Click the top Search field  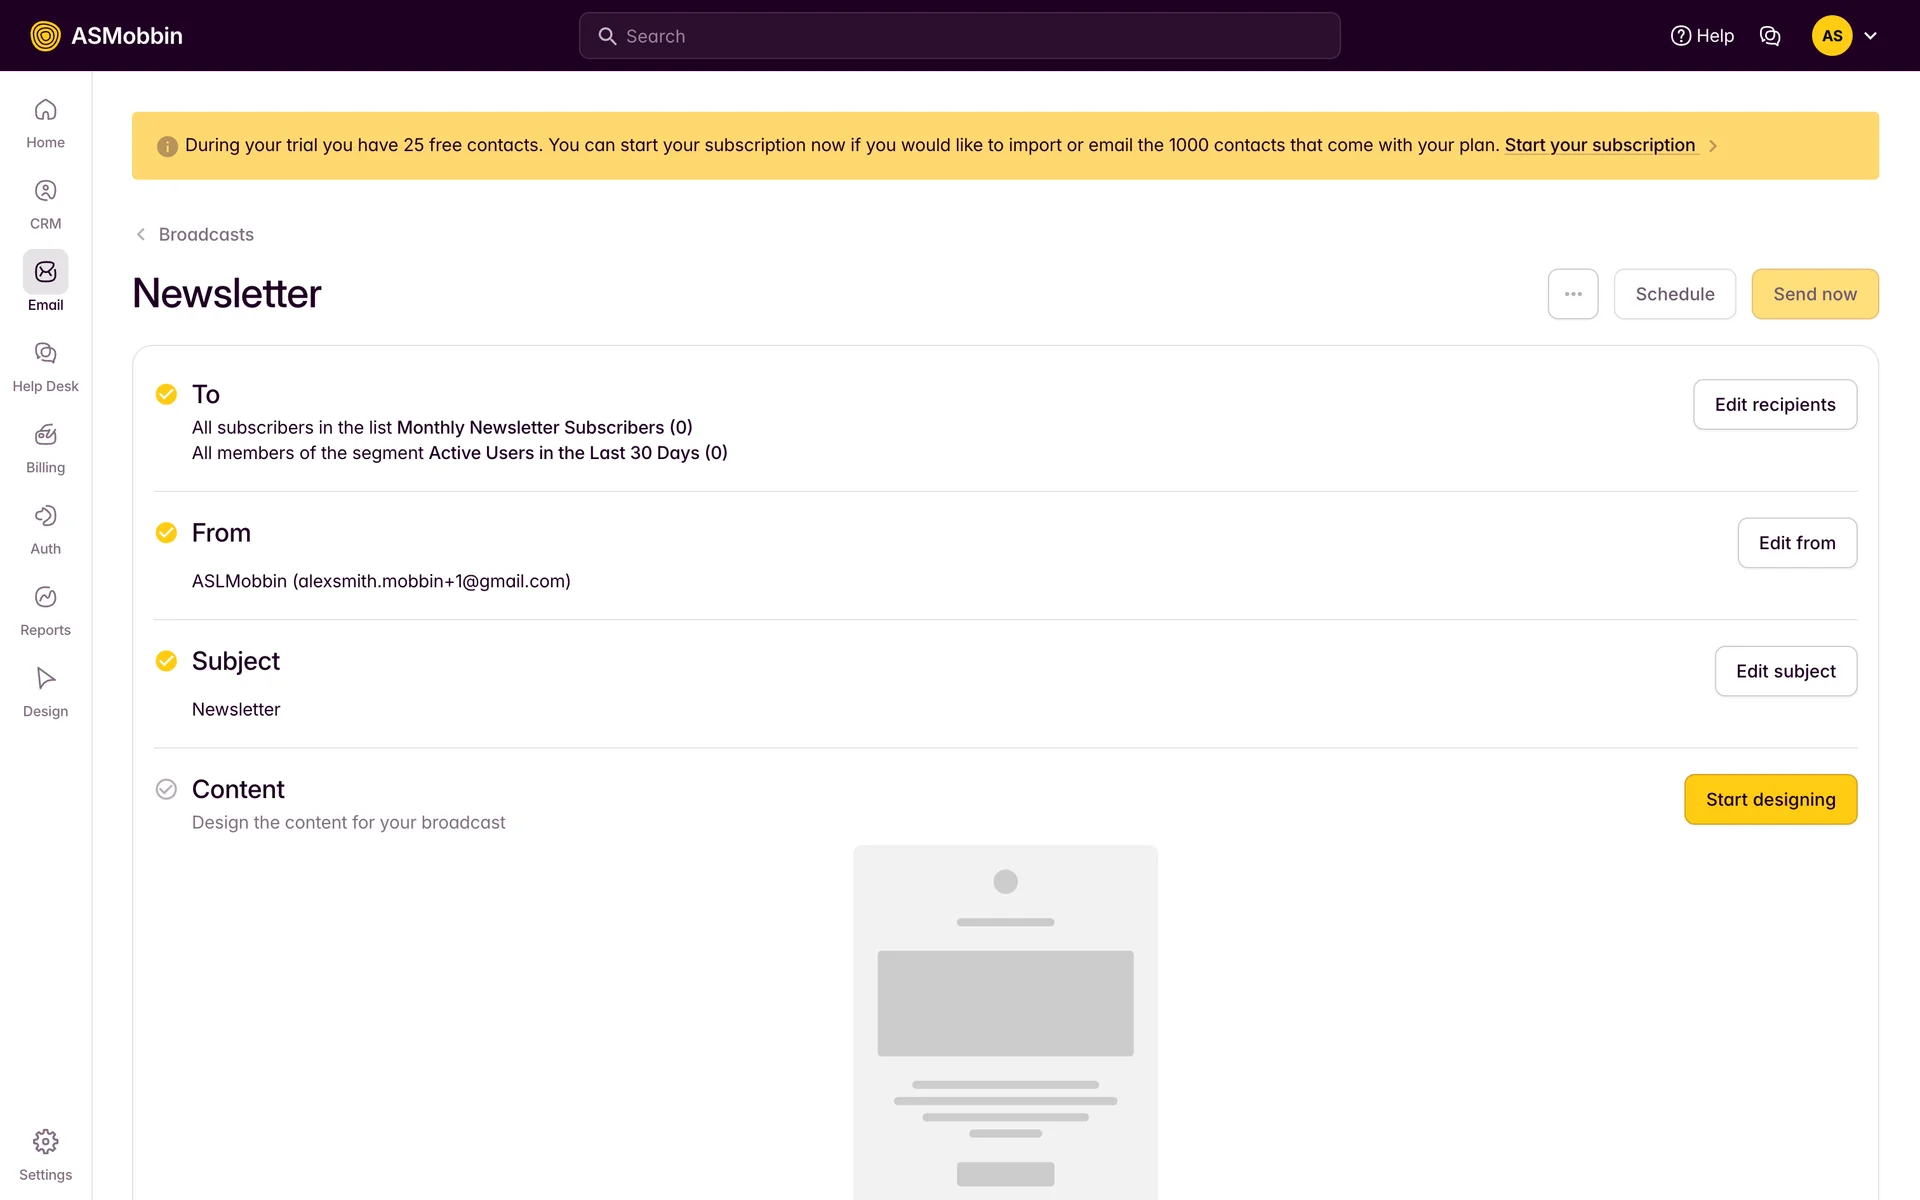pos(959,36)
